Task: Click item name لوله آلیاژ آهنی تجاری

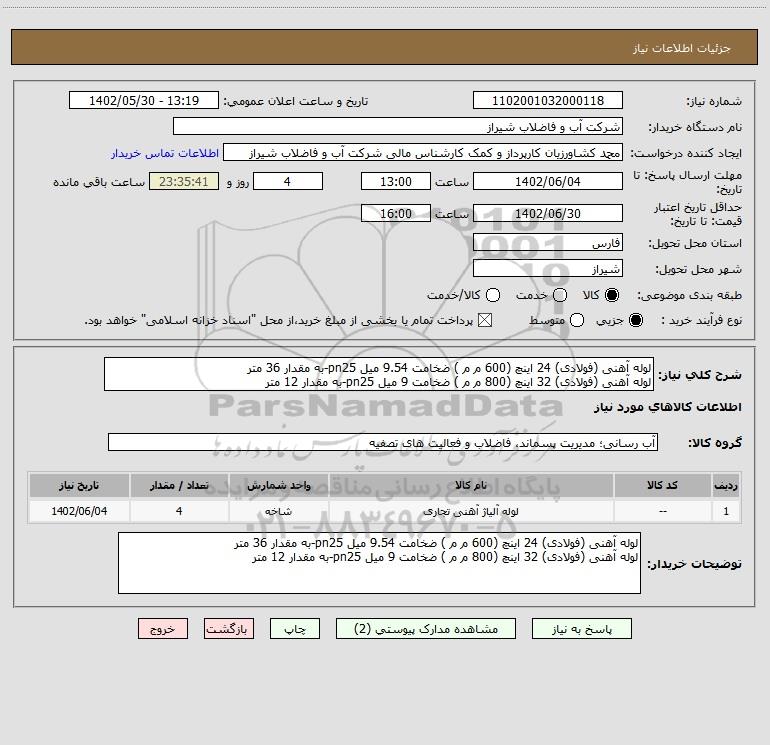Action: pos(471,511)
